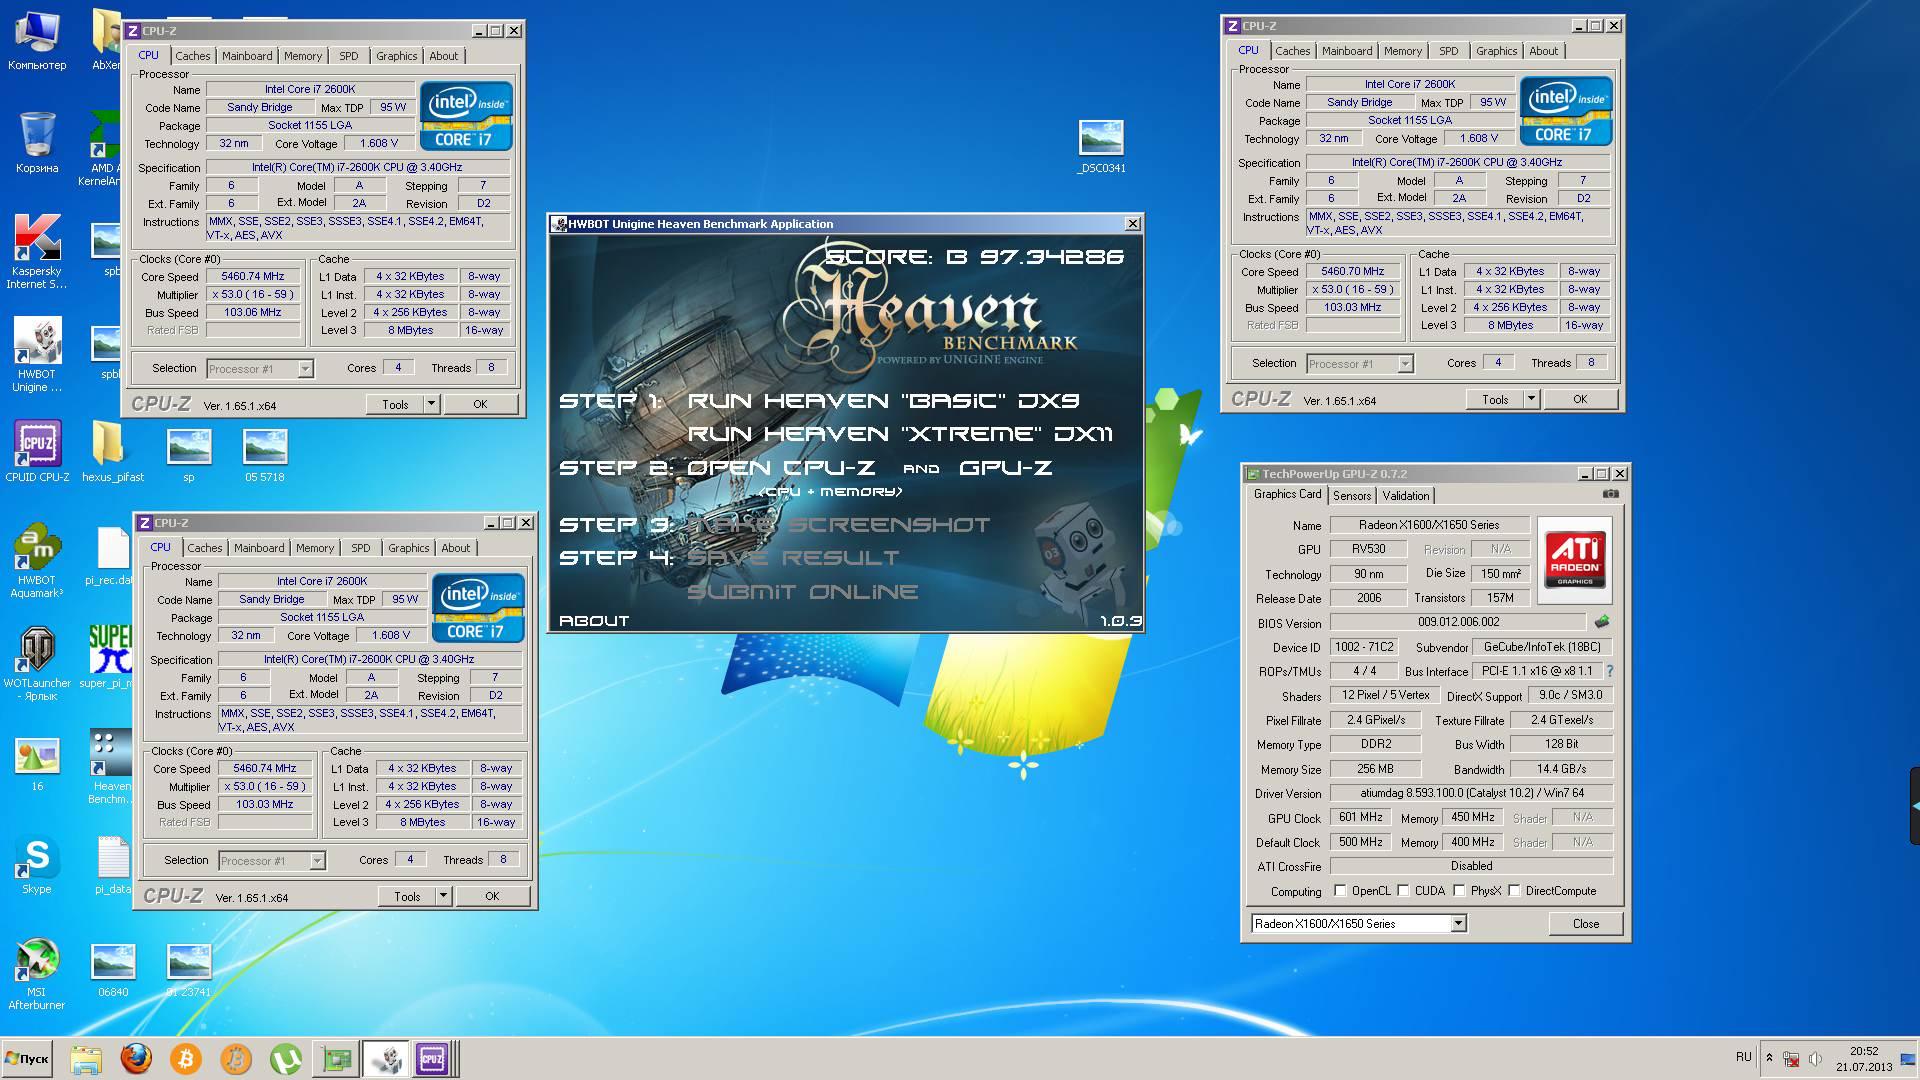
Task: Click OK in the top-left CPU-Z window
Action: pos(481,405)
